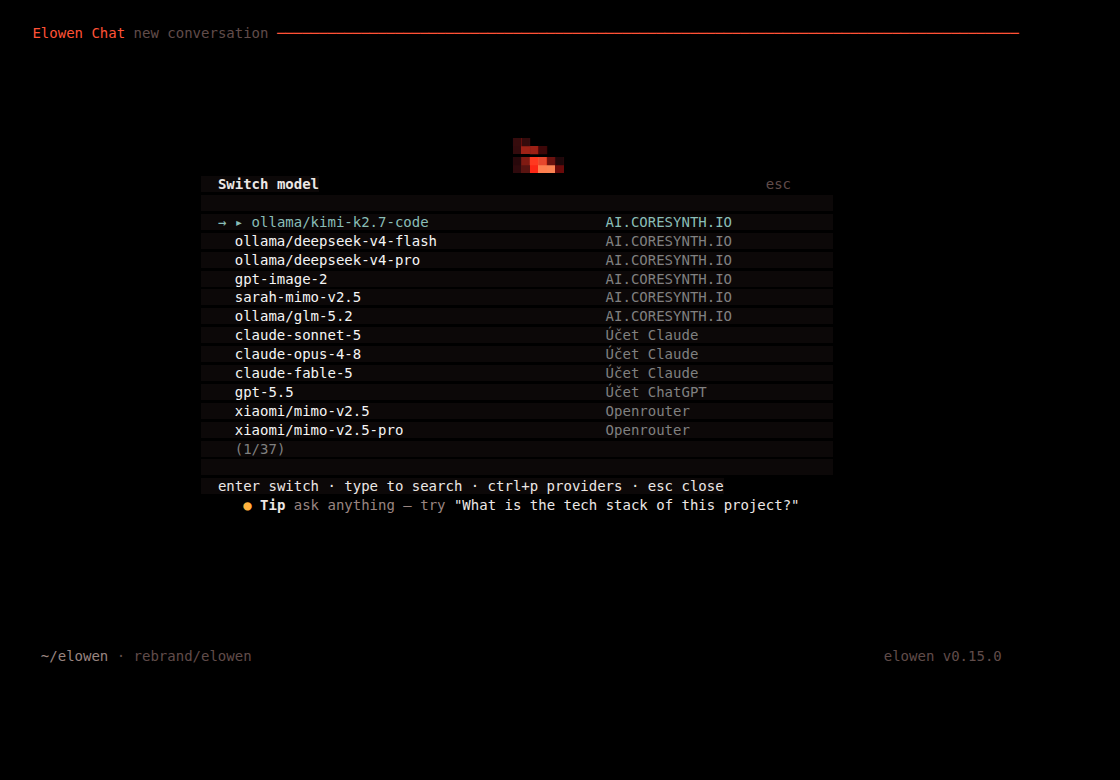Screen dimensions: 1120x780
Task: Click AI.CORESYNTH.IO provider beside gpt-image-2
Action: click(x=669, y=279)
